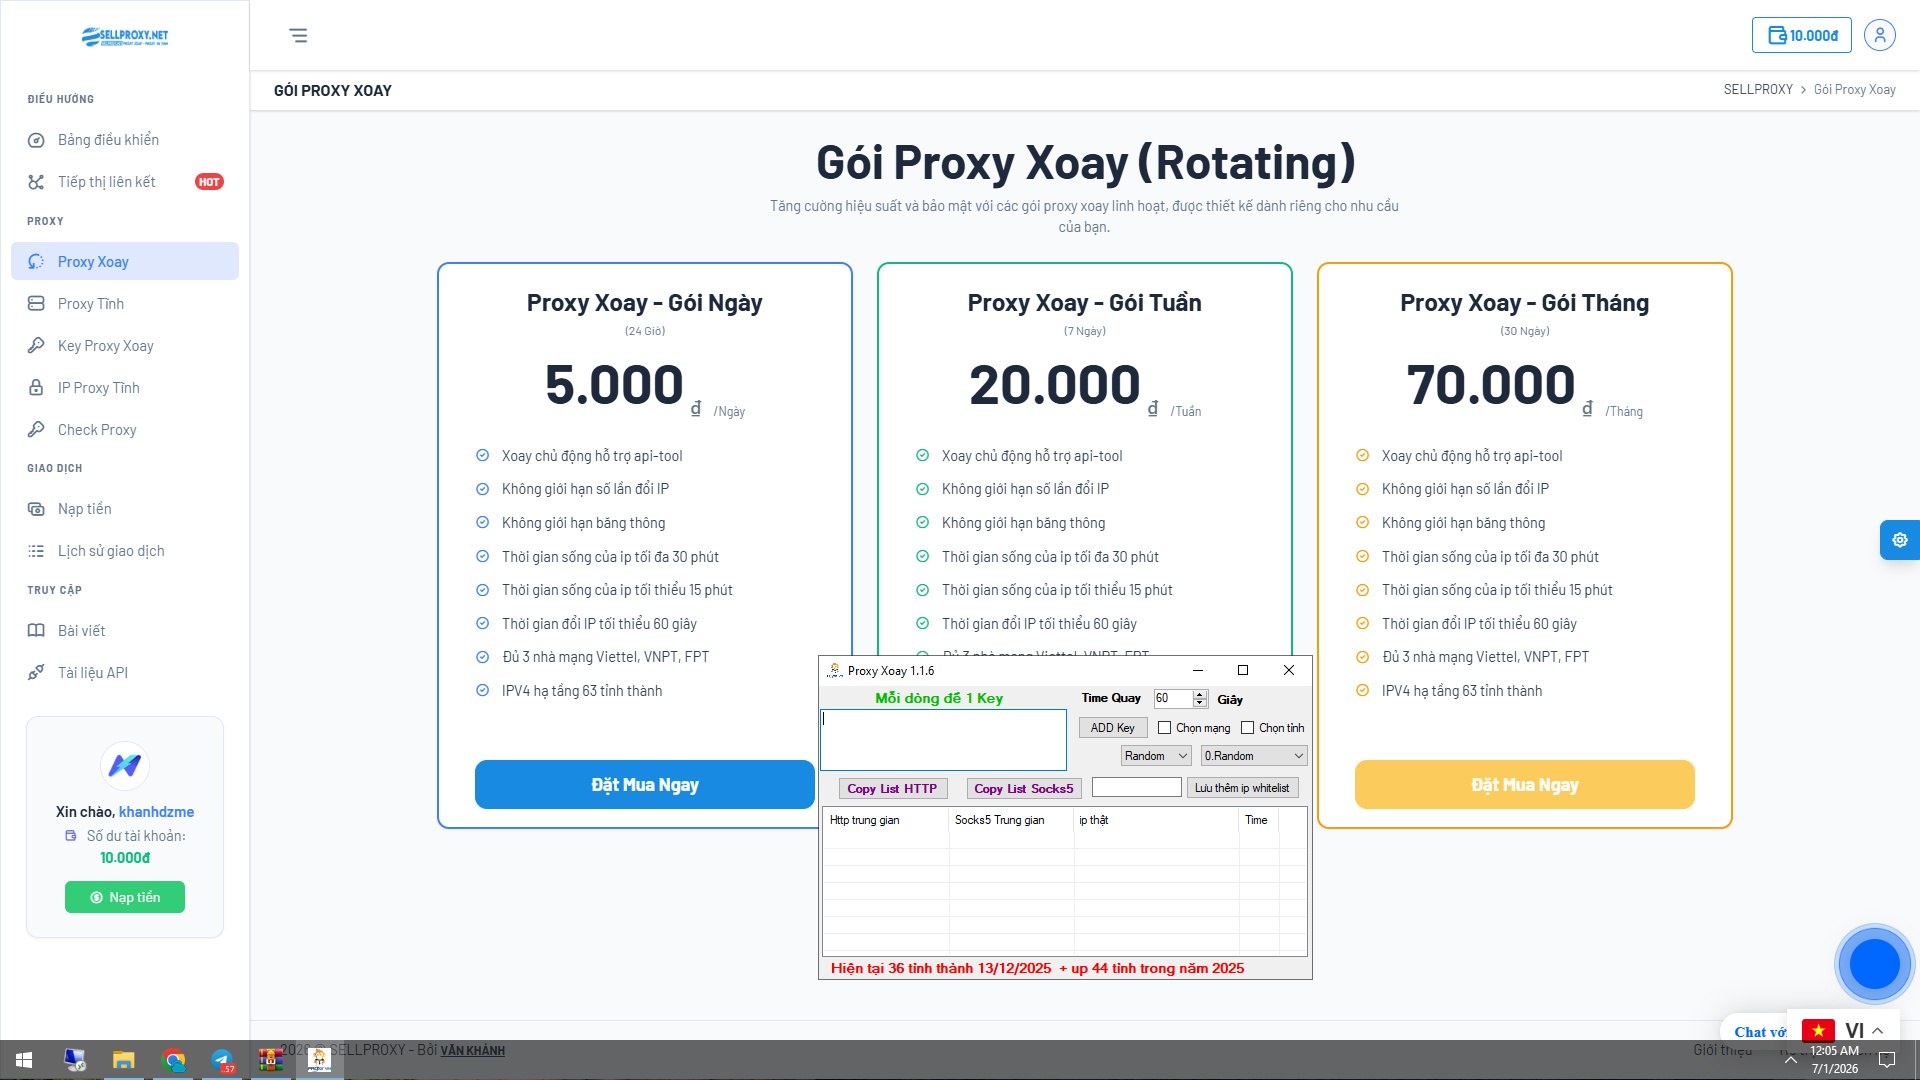1920x1080 pixels.
Task: Increase the Time Quay spinner value
Action: 1200,694
